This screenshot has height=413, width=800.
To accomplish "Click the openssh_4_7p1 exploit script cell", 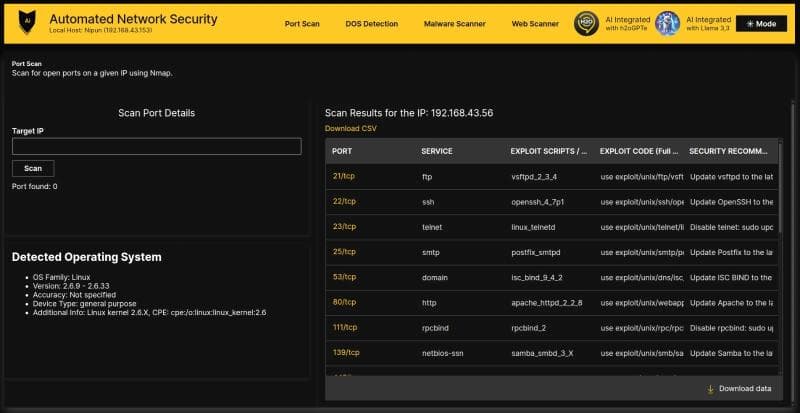I will pyautogui.click(x=537, y=202).
